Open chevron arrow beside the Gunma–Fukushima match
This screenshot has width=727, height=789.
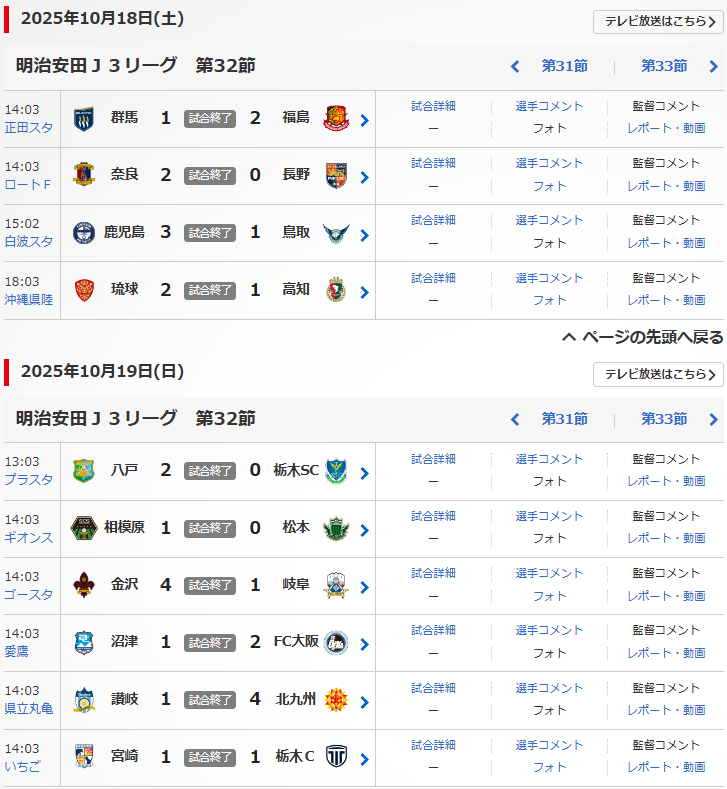[x=365, y=120]
